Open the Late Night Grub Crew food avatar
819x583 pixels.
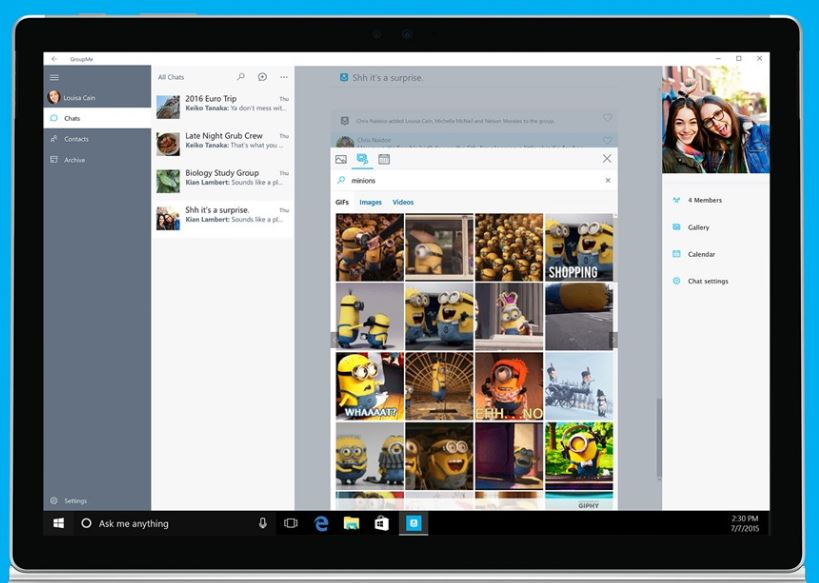[x=168, y=144]
